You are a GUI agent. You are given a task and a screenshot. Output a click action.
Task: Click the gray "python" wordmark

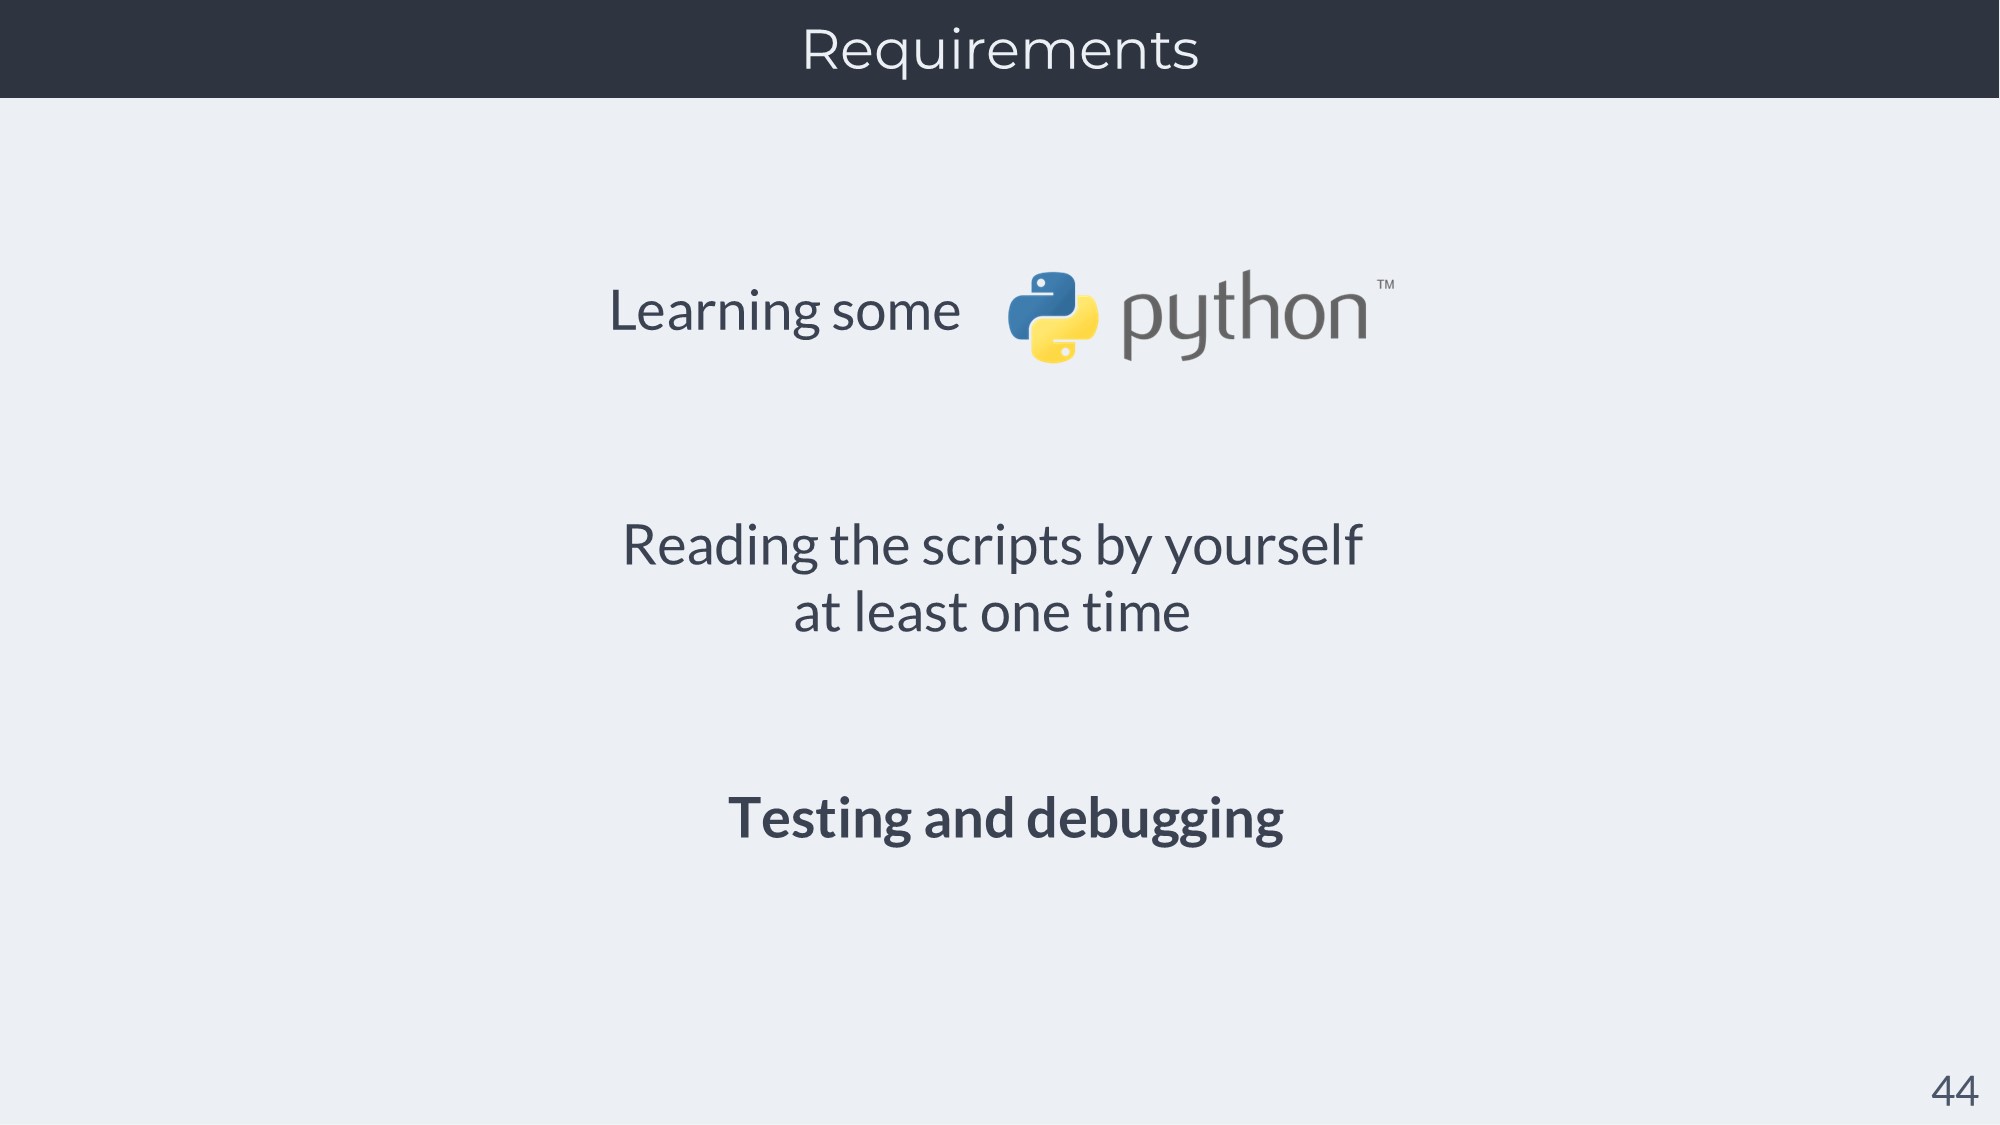(1244, 314)
